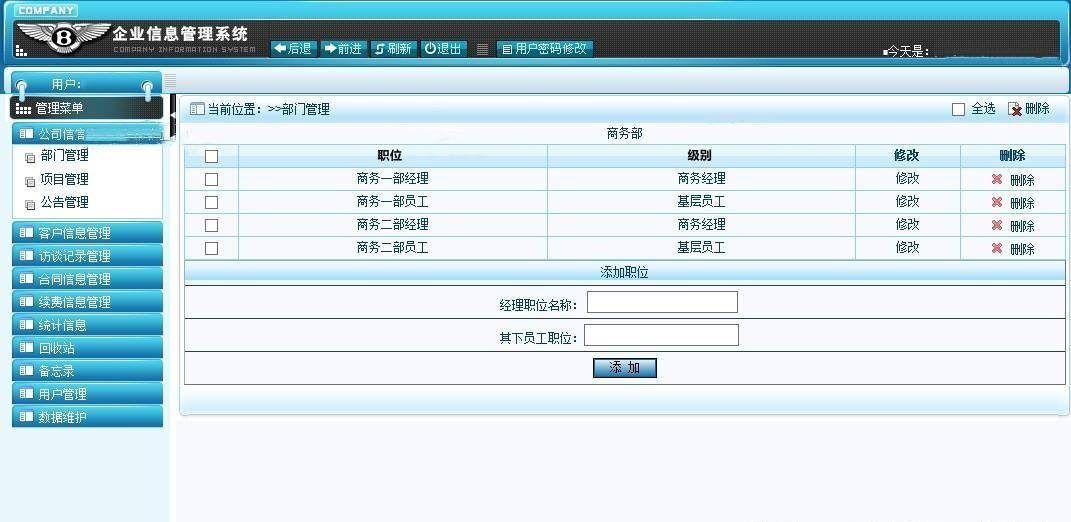Image resolution: width=1071 pixels, height=522 pixels.
Task: Click the 级别 column header
Action: tap(699, 156)
